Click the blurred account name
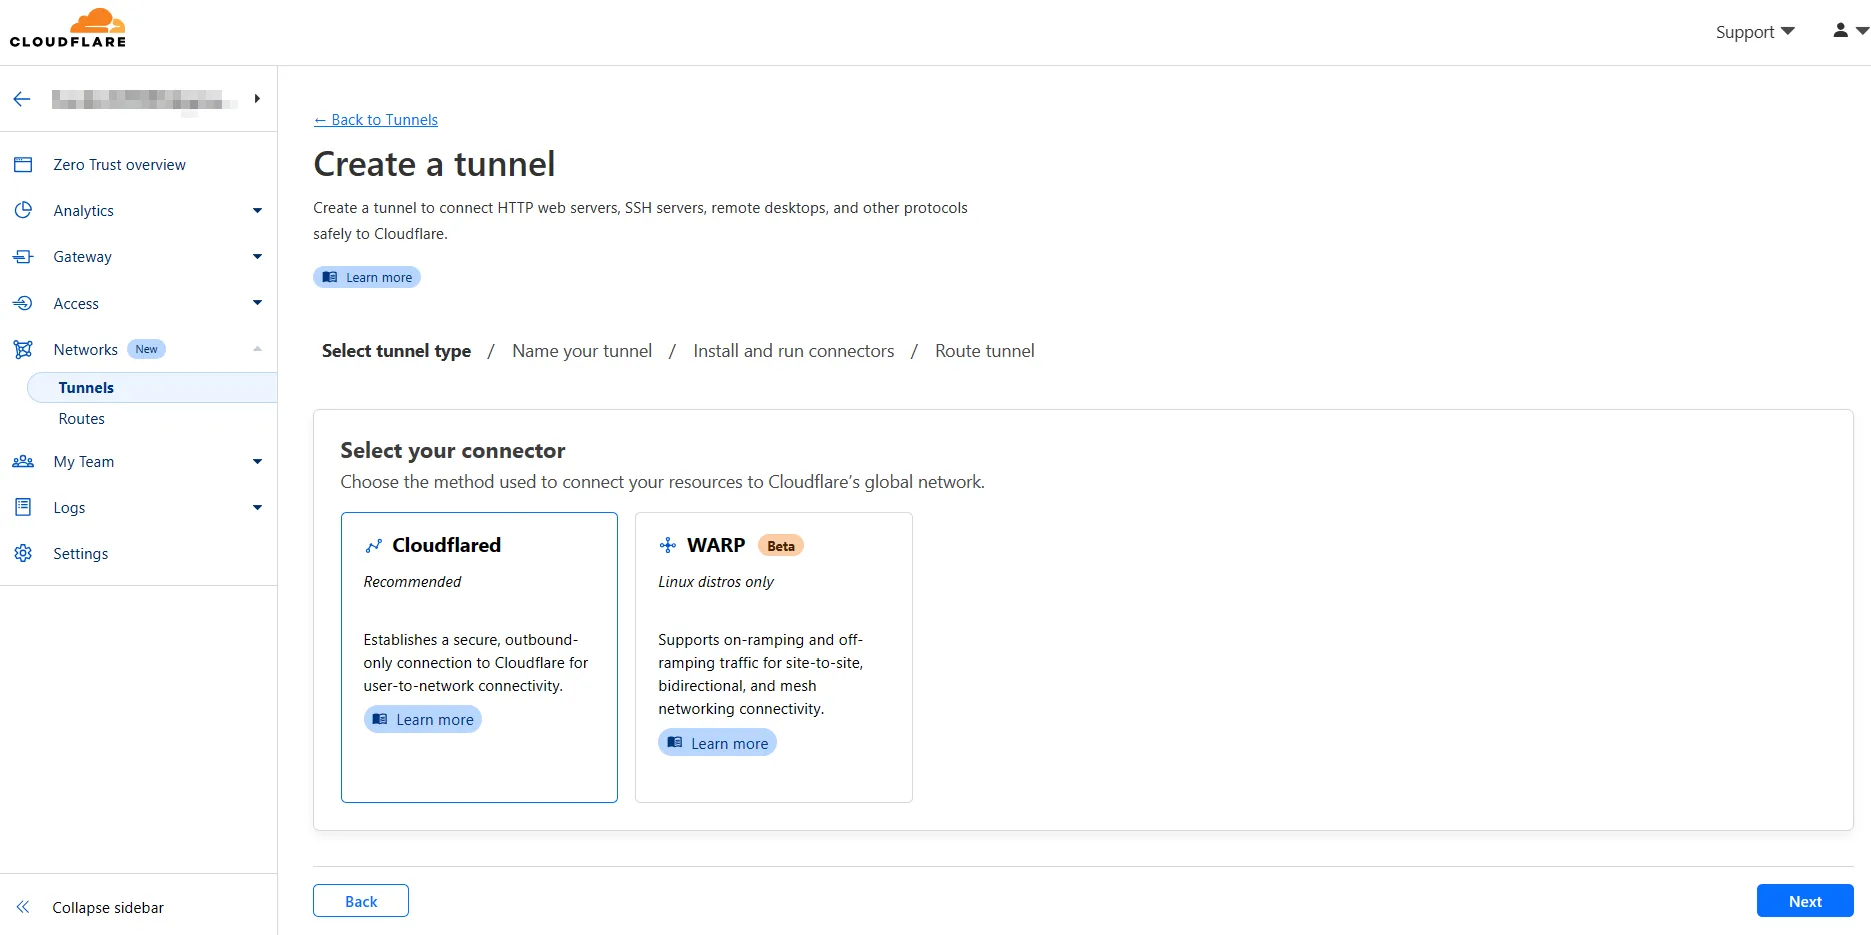Image resolution: width=1871 pixels, height=935 pixels. (145, 100)
